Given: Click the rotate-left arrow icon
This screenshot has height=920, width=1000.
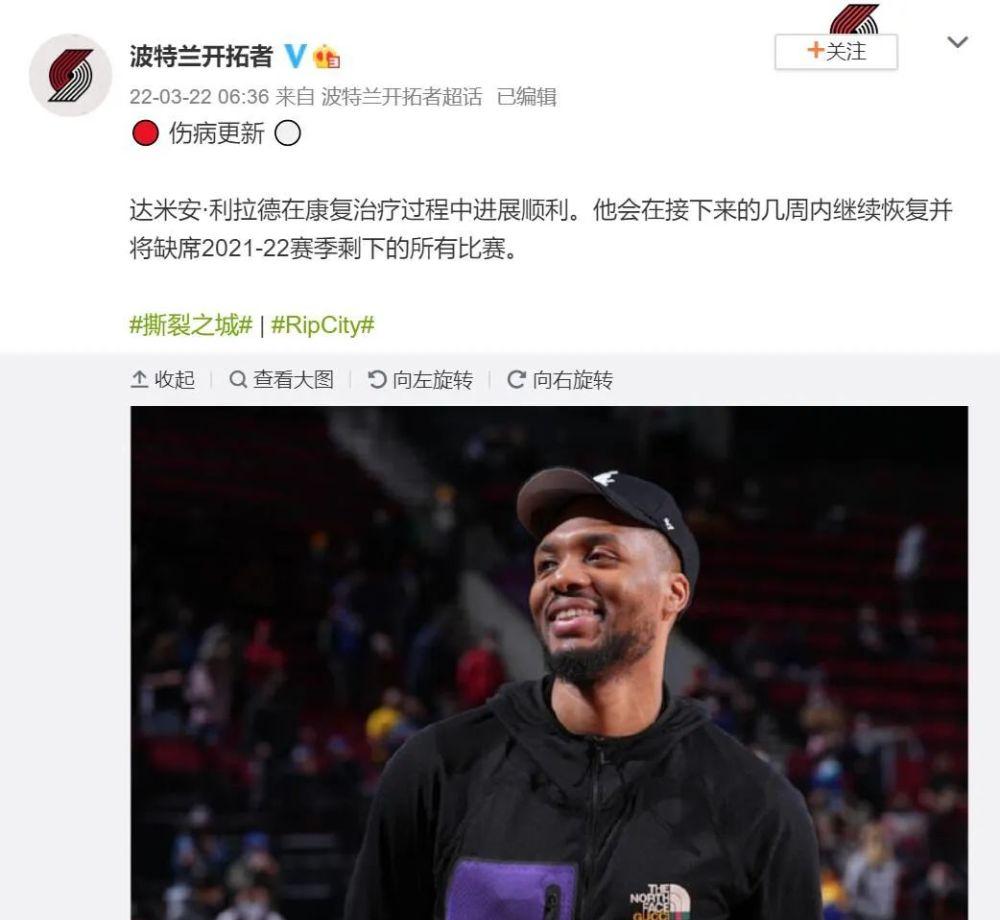Looking at the screenshot, I should click(377, 379).
